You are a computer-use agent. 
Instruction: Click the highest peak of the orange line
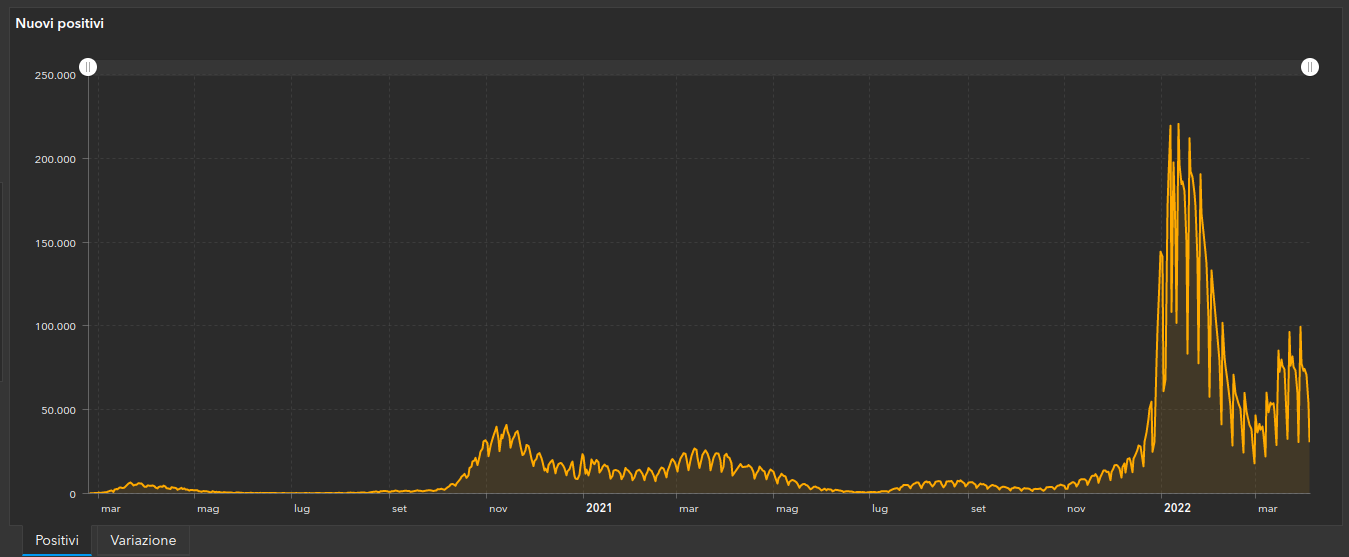pos(1178,124)
